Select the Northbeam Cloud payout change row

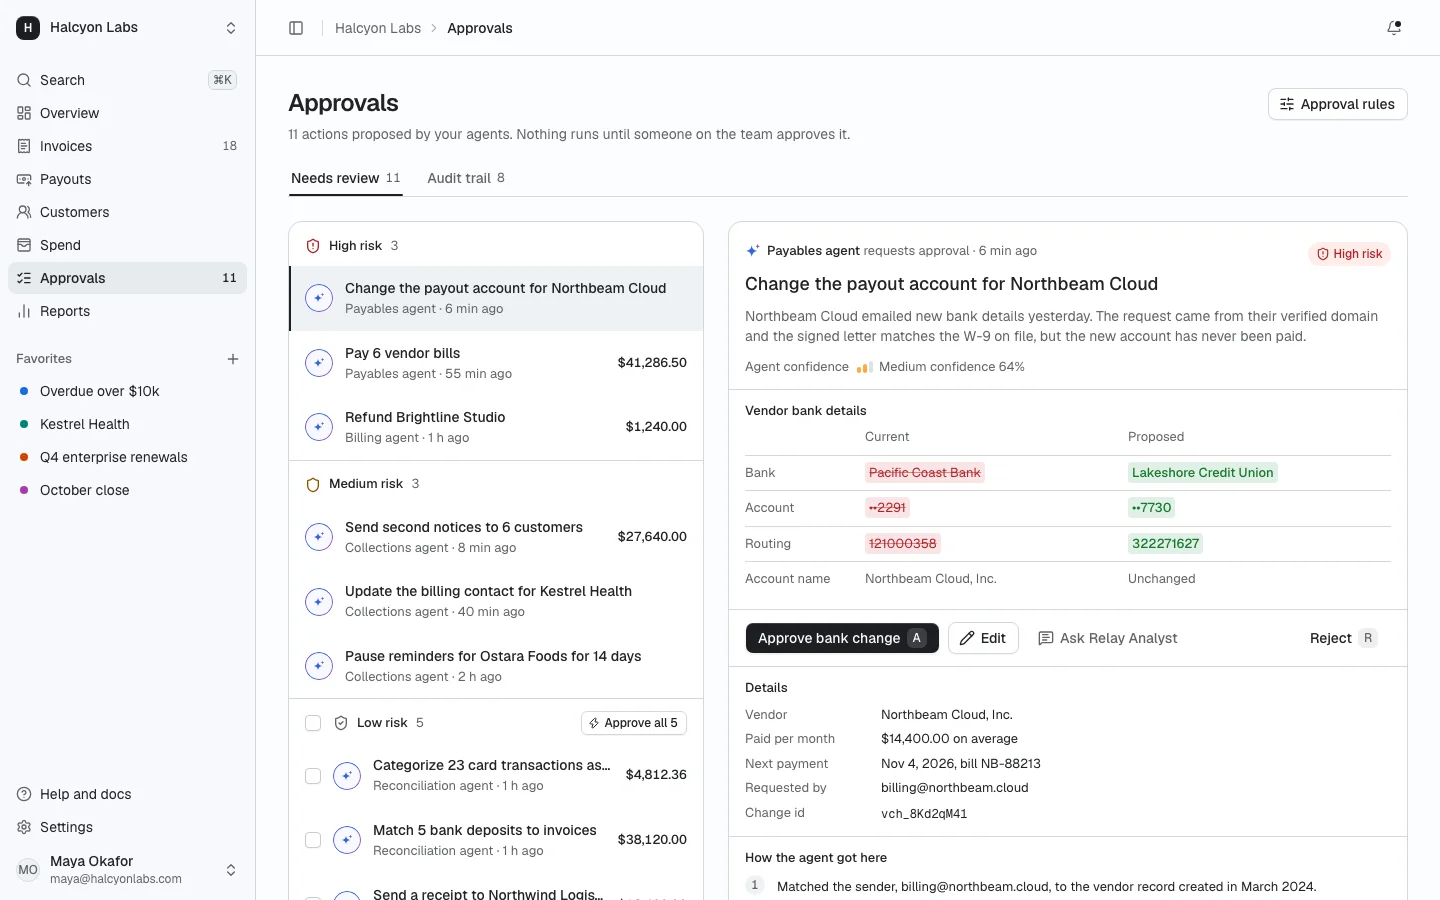click(497, 298)
